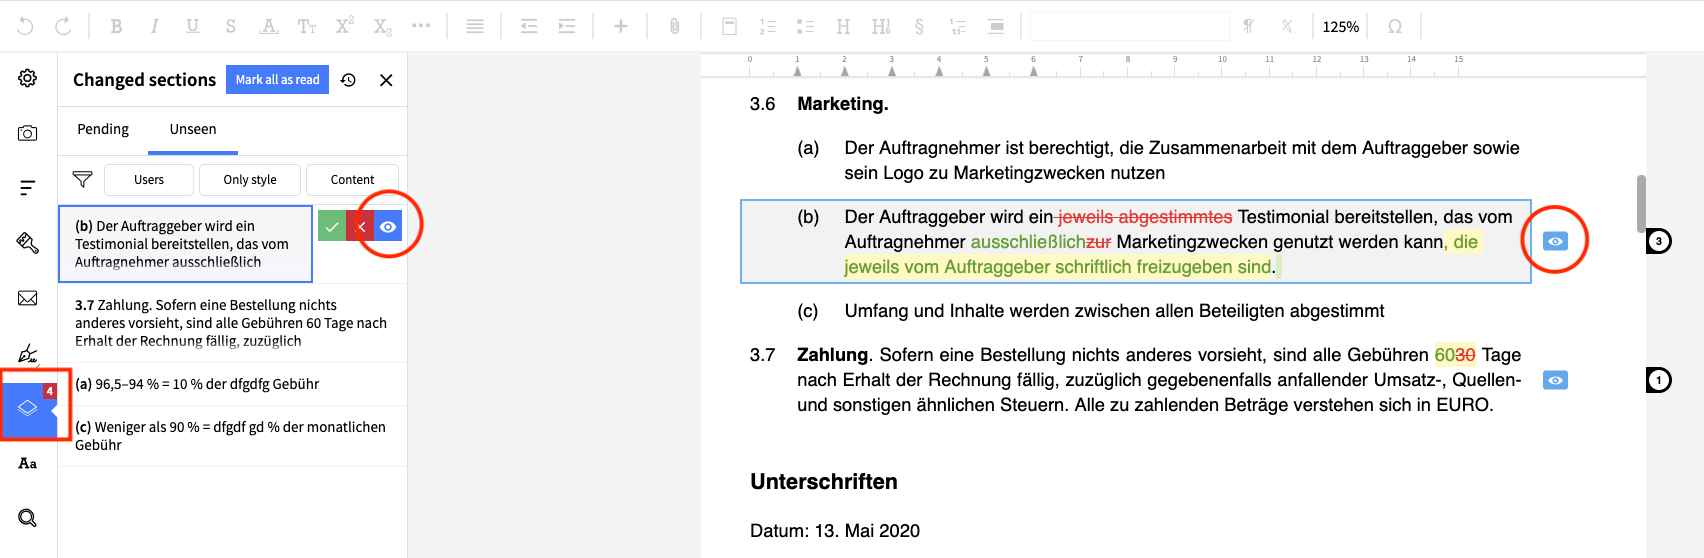Click the multilevel numbering icon
Screen dimensions: 1704x558
(x=957, y=26)
